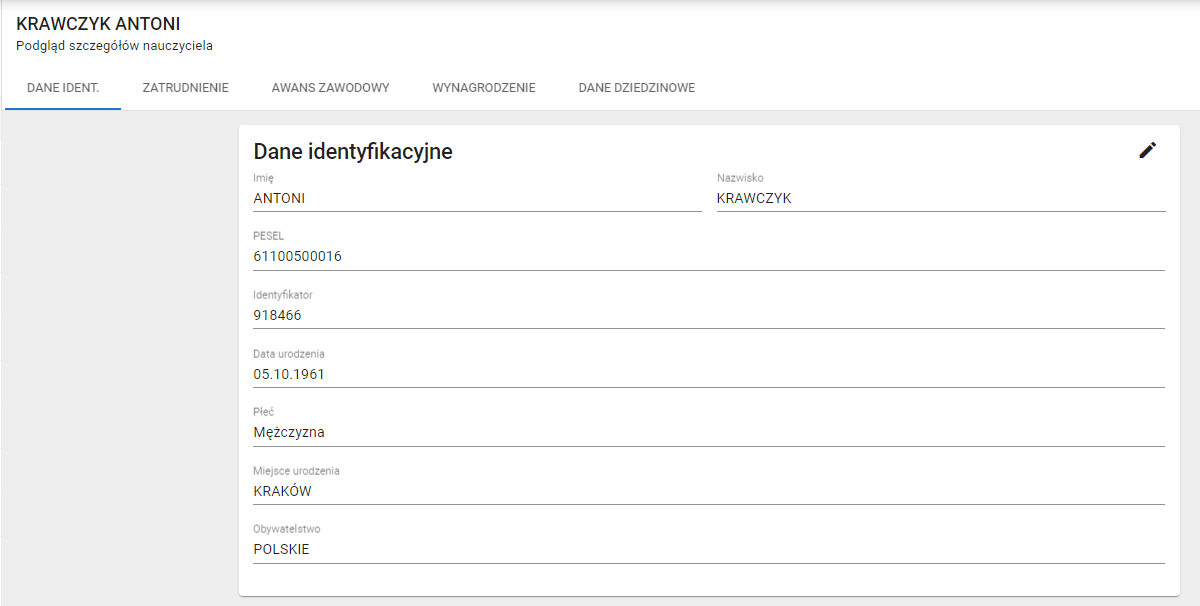This screenshot has width=1200, height=606.
Task: Click the subtitle Podgląd szczegółów nauczyciela
Action: point(114,46)
